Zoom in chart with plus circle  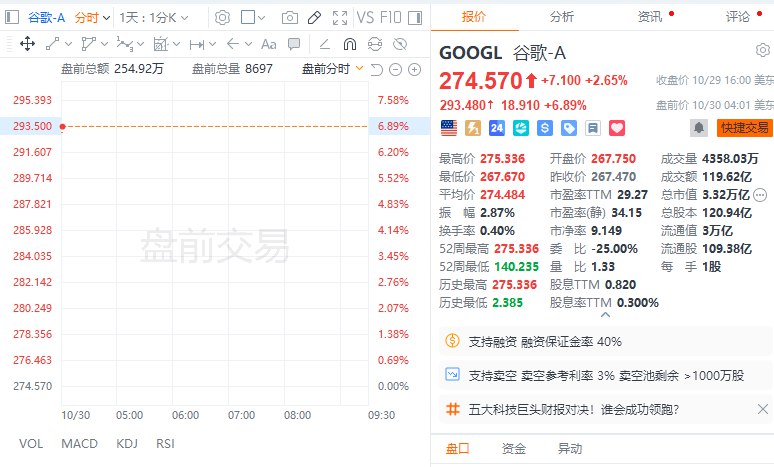click(x=415, y=70)
